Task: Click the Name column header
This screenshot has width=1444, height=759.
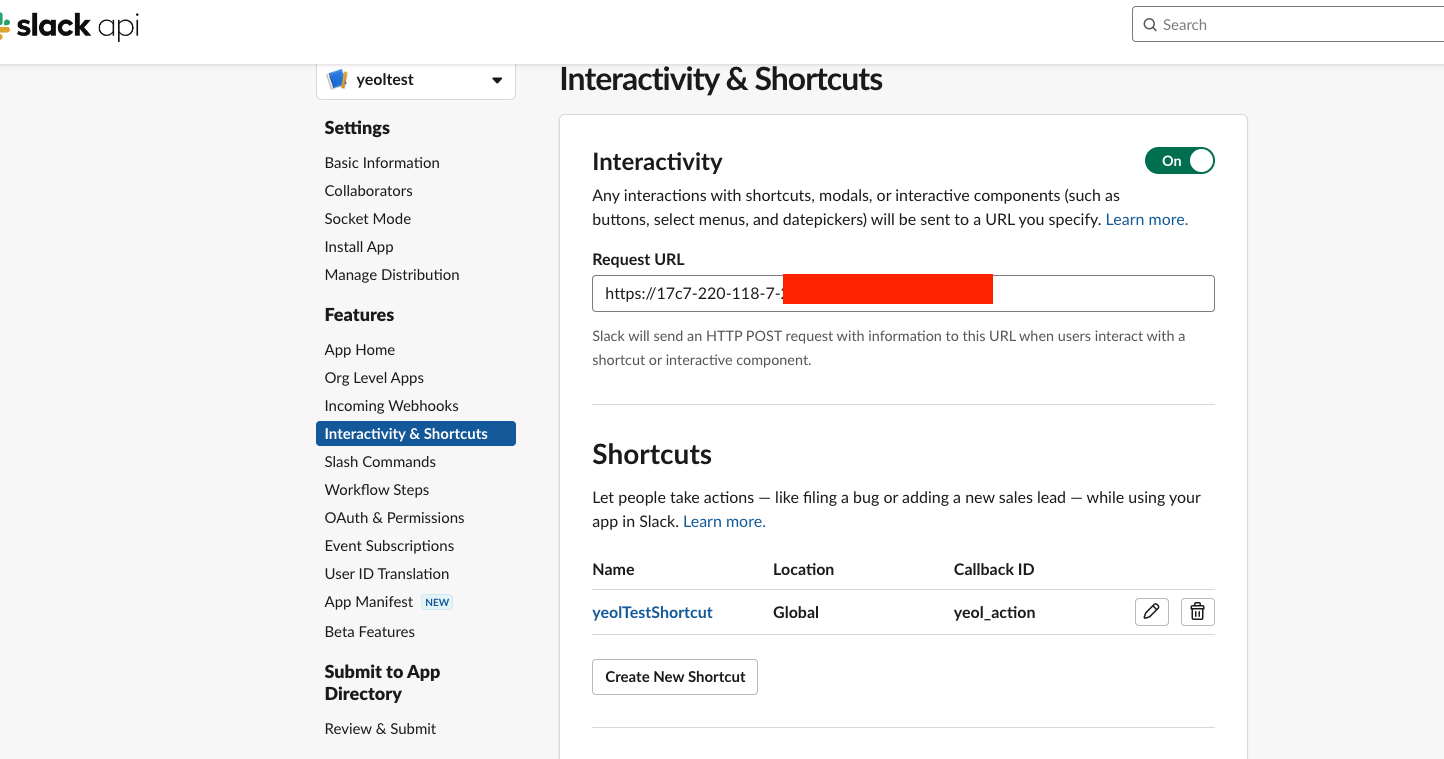Action: click(613, 569)
